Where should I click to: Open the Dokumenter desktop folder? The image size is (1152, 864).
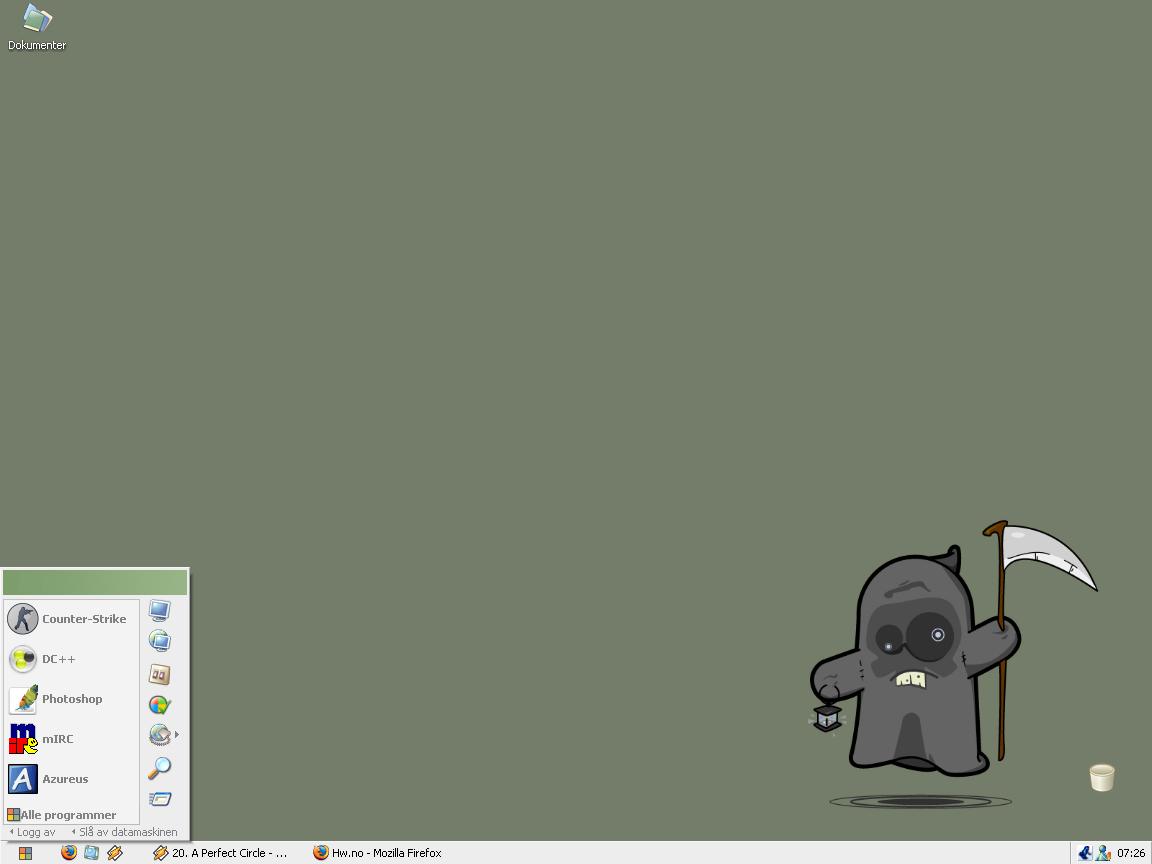(37, 28)
